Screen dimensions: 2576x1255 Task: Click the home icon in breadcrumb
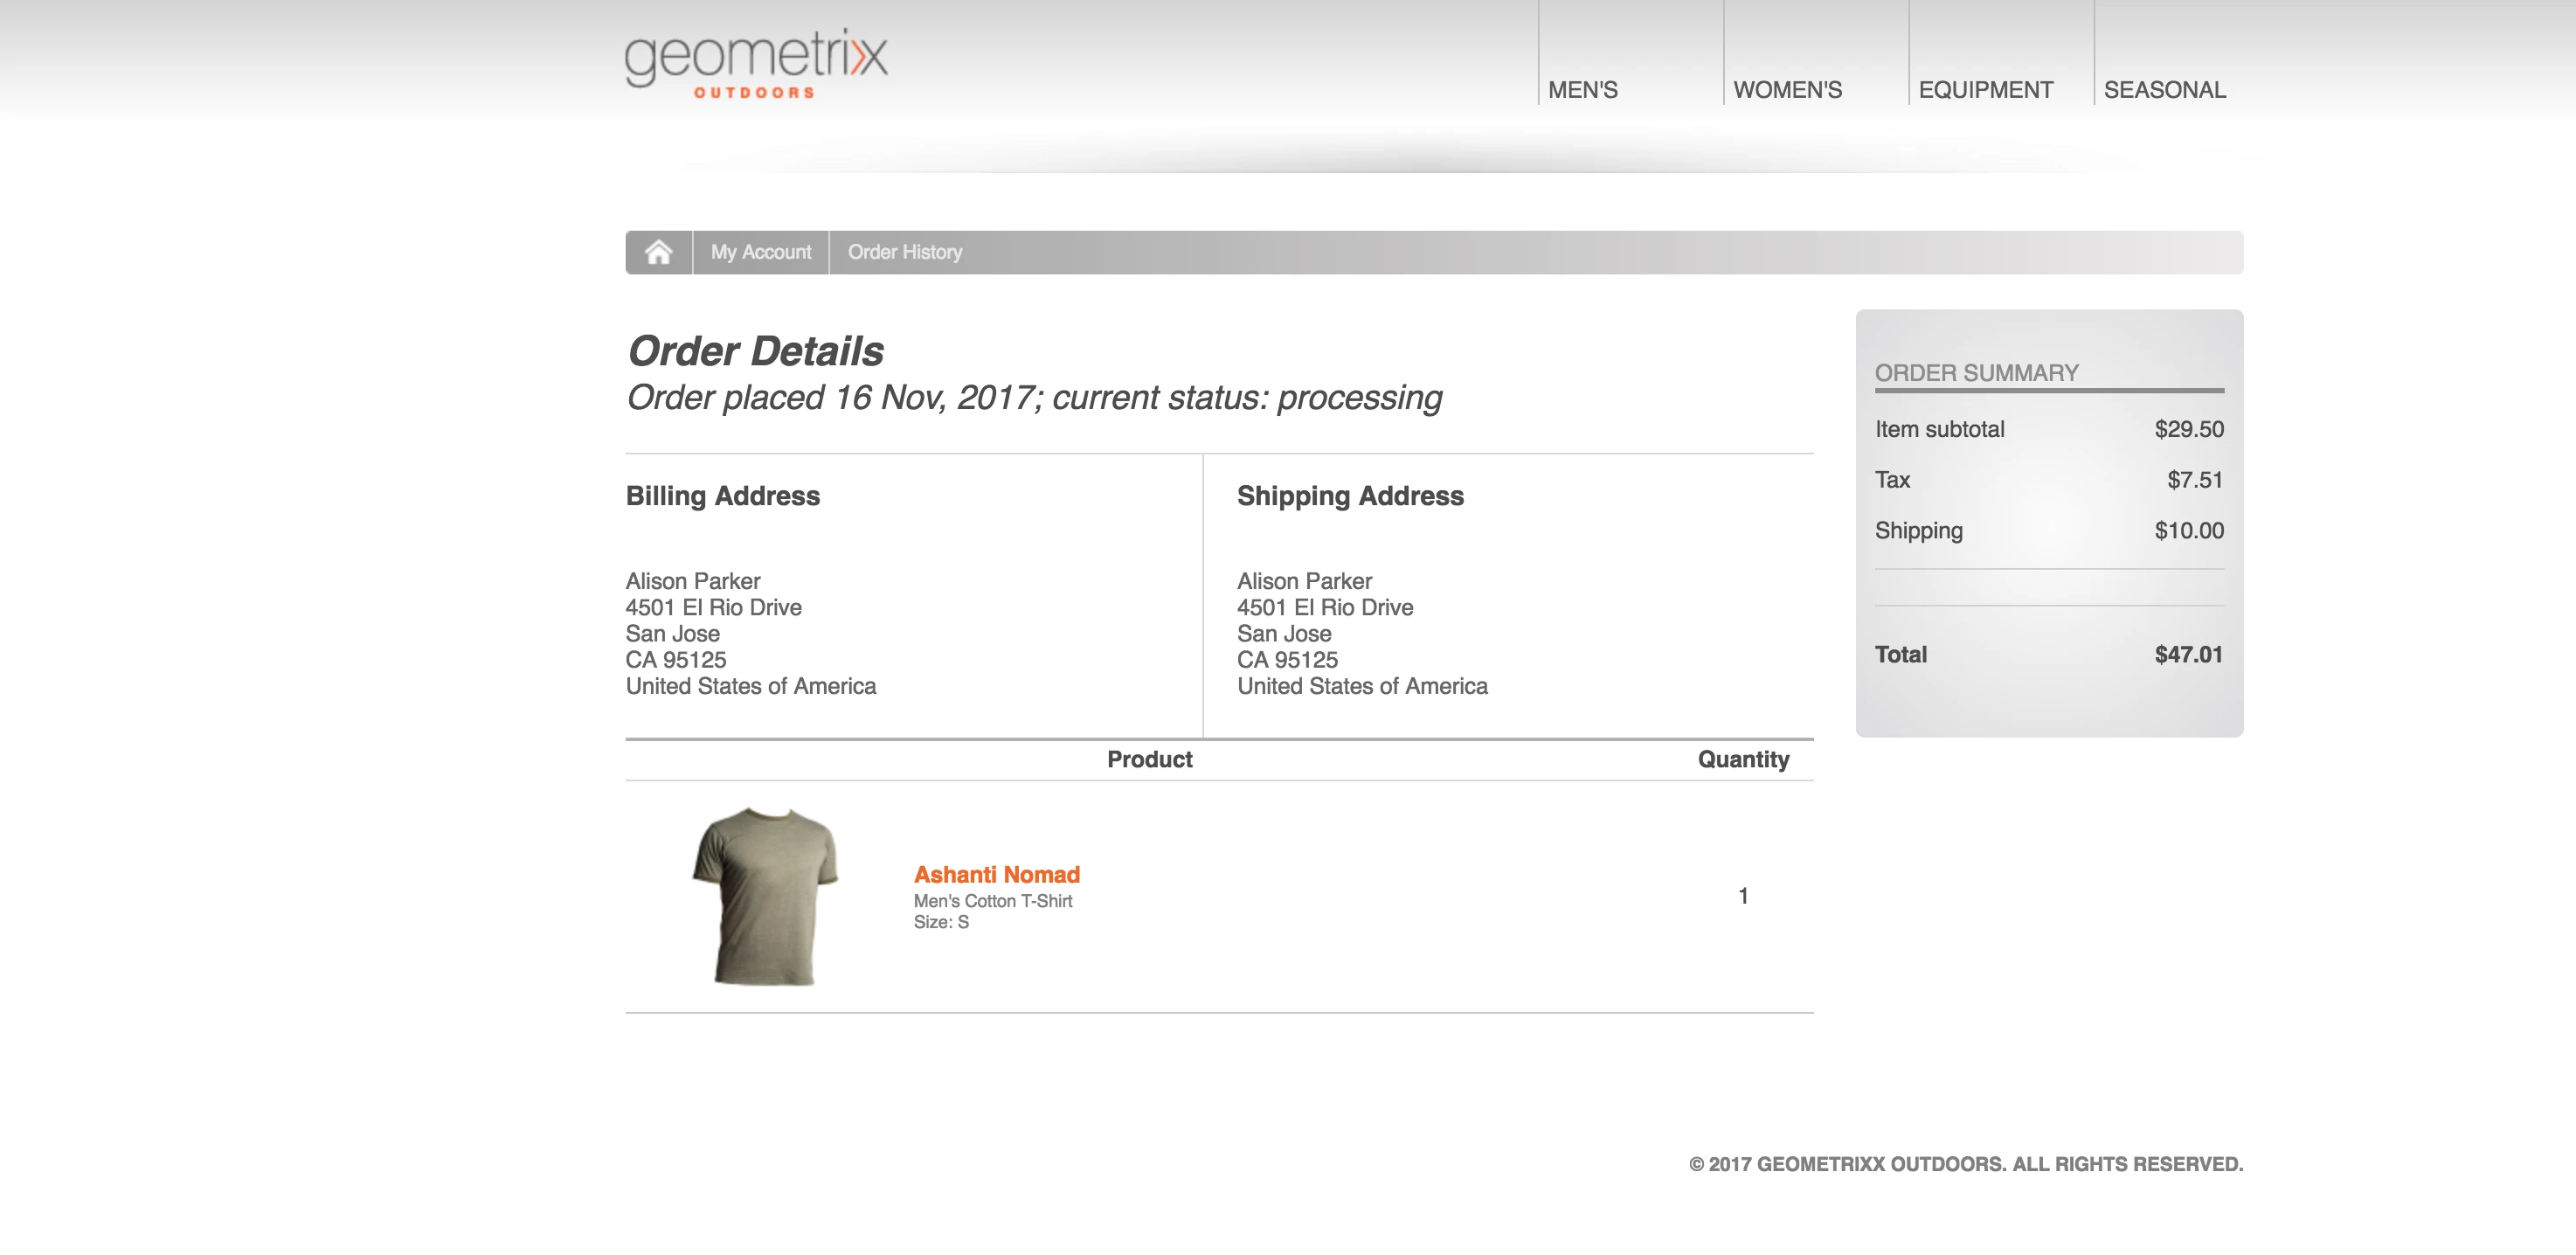click(x=658, y=252)
